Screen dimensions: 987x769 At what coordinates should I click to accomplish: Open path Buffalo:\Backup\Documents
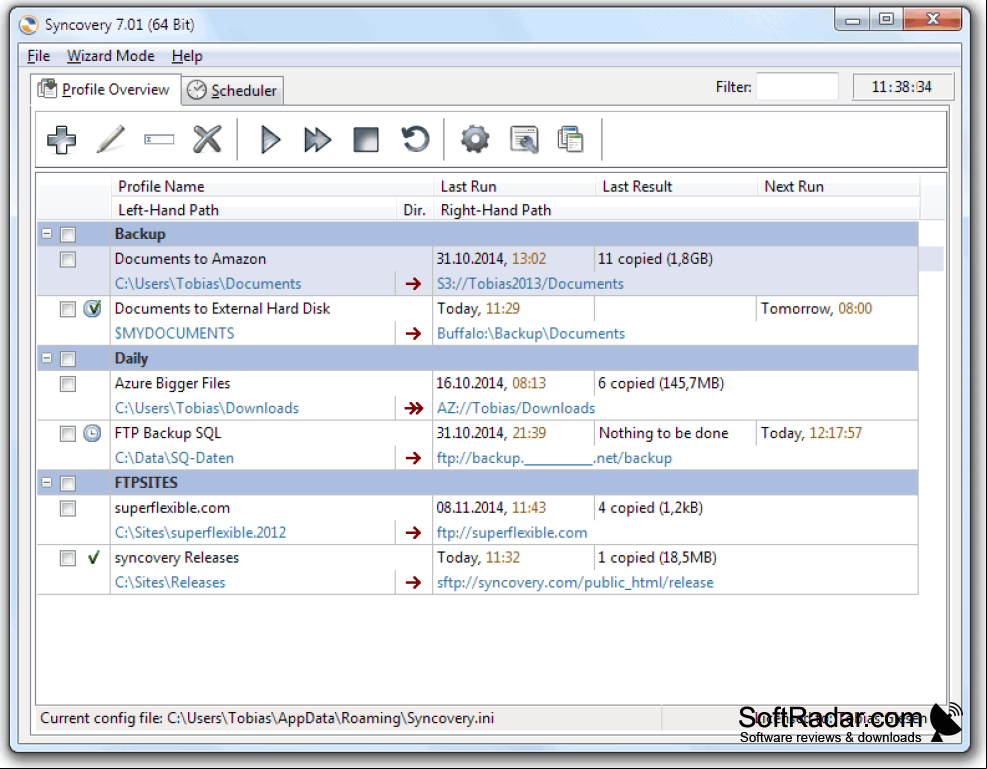click(531, 334)
